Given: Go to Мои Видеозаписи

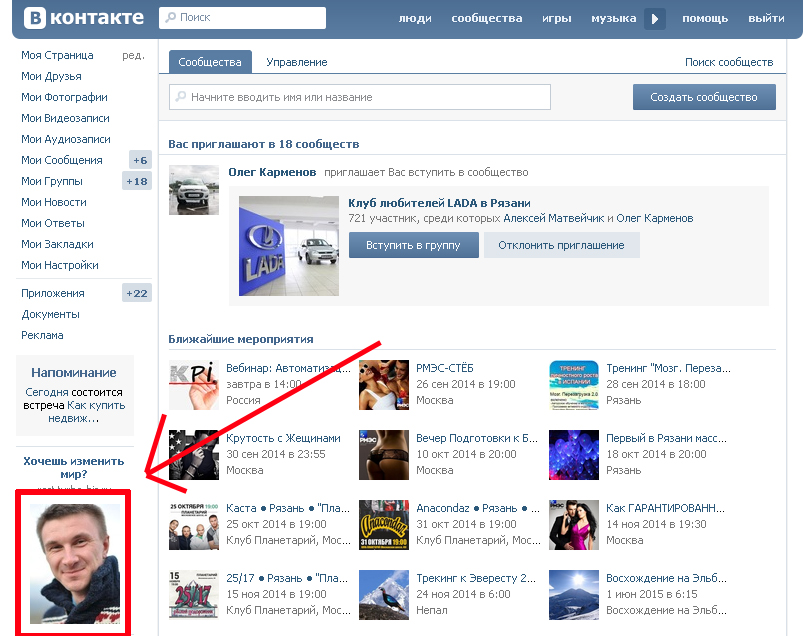Looking at the screenshot, I should pos(65,118).
